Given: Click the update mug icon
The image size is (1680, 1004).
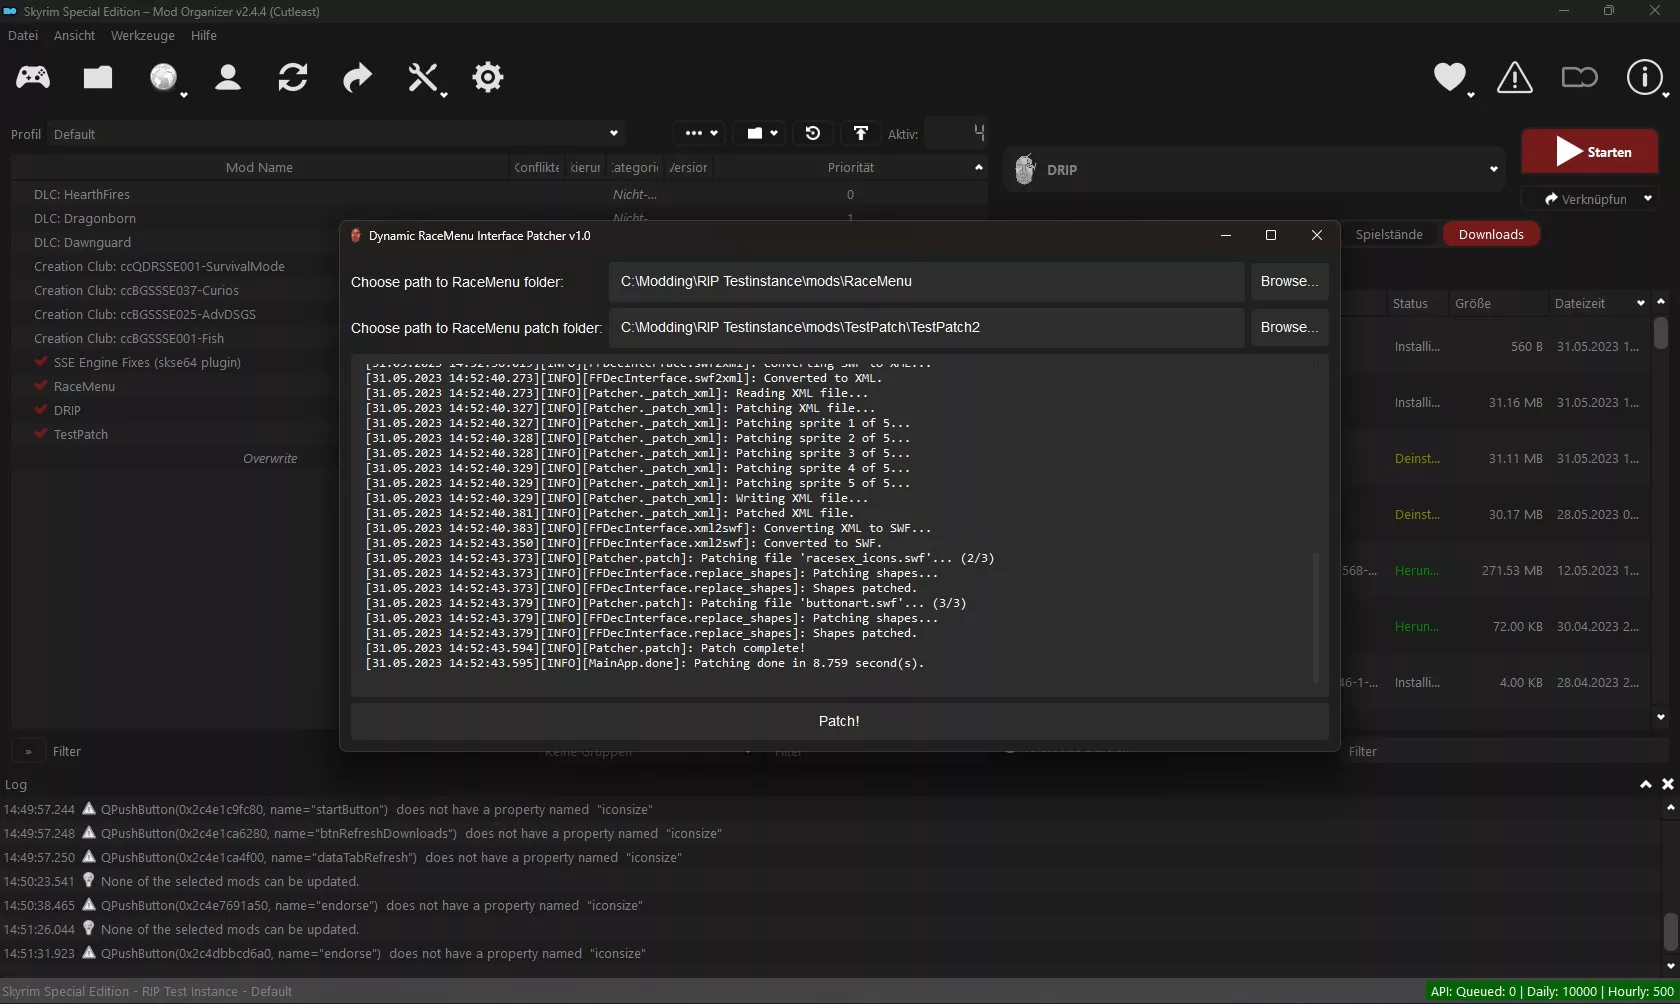Looking at the screenshot, I should pos(1580,77).
